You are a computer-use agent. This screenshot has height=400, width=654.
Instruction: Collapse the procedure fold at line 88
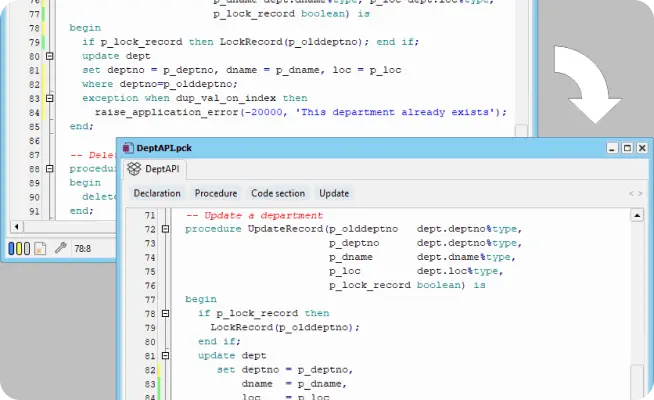(49, 169)
